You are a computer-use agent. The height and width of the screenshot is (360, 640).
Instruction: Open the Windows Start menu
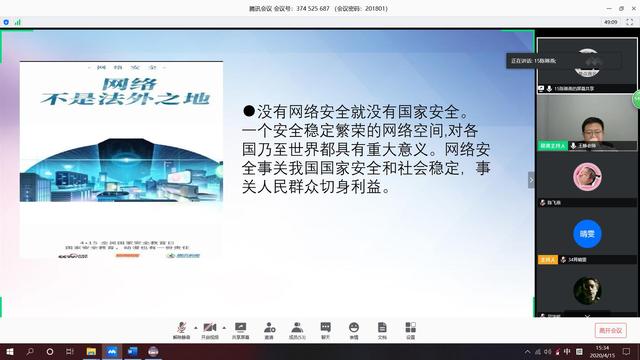point(10,351)
